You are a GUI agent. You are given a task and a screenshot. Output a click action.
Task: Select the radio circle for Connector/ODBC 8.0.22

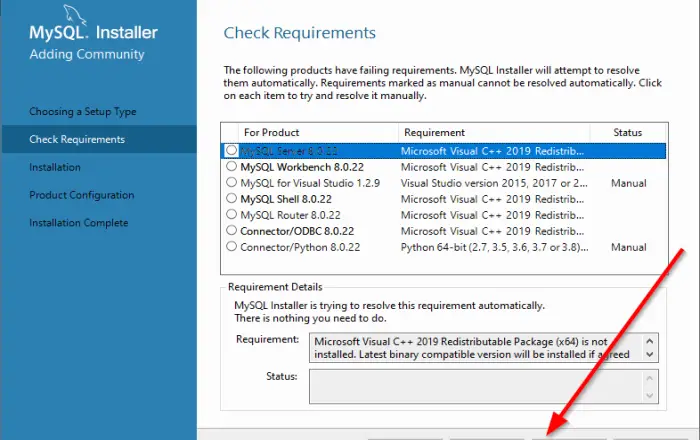click(x=231, y=230)
